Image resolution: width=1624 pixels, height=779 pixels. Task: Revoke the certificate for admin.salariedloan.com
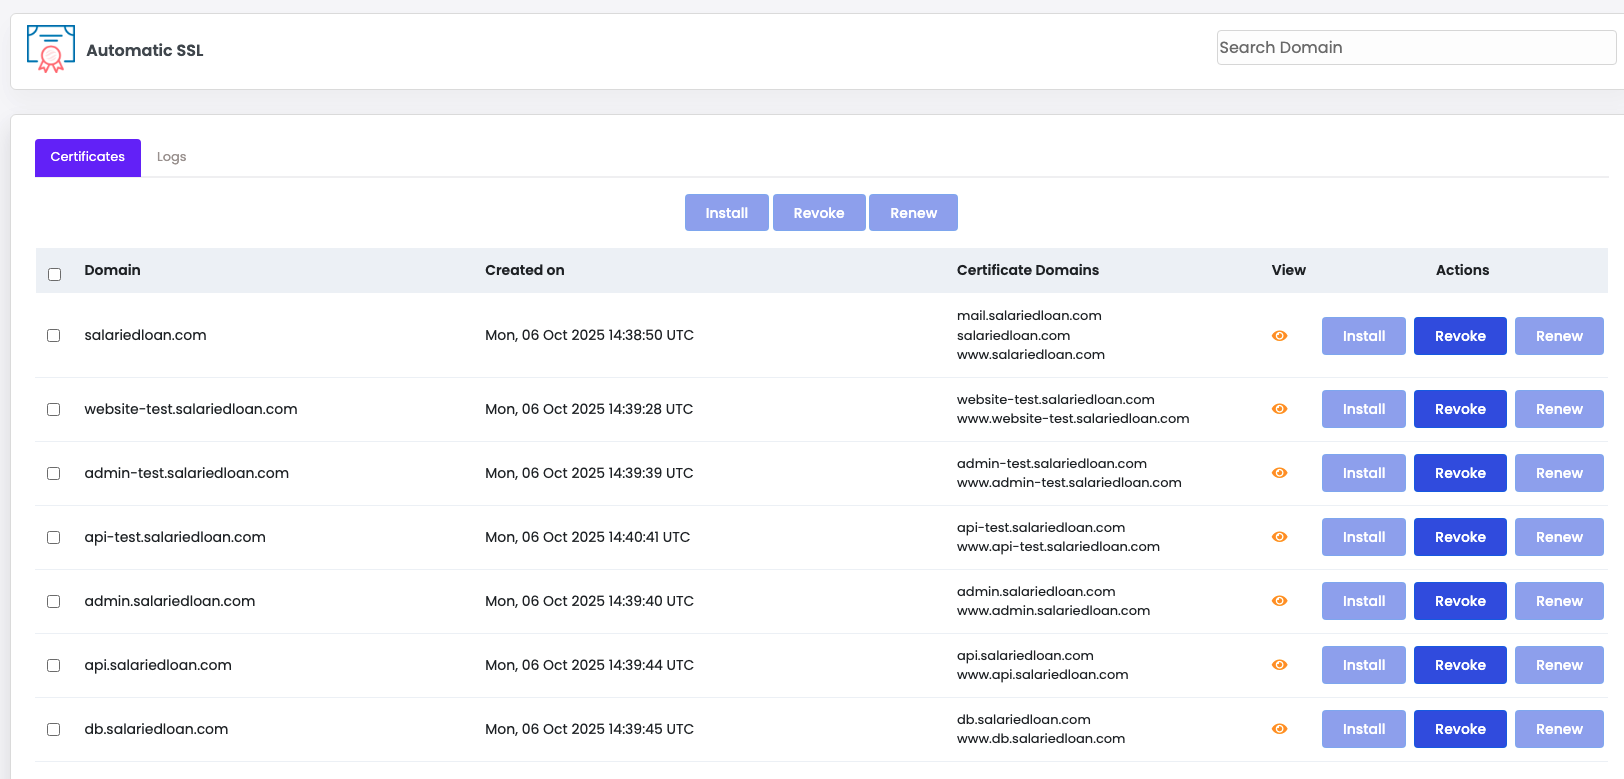(x=1459, y=601)
